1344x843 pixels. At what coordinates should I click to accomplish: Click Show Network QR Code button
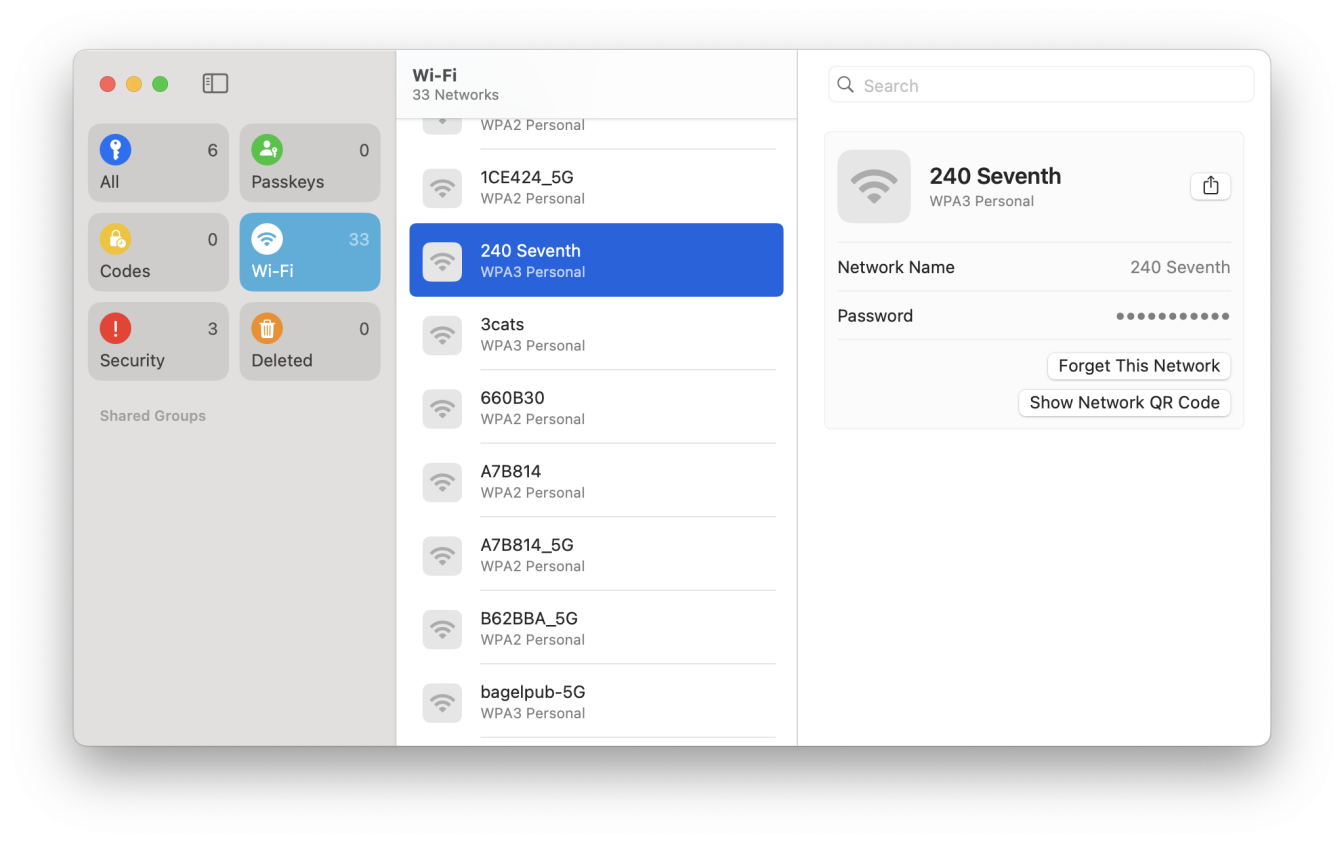click(1125, 403)
